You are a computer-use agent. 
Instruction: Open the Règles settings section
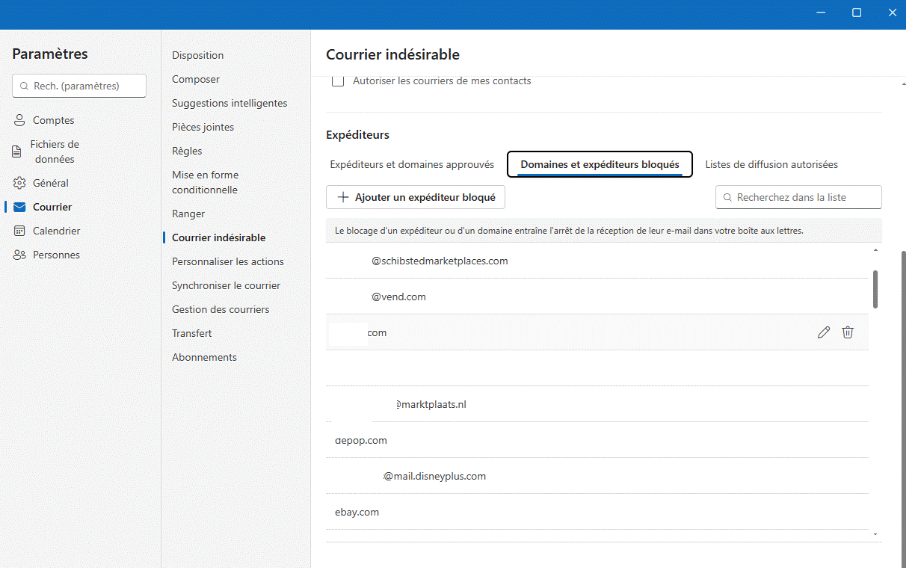(187, 151)
